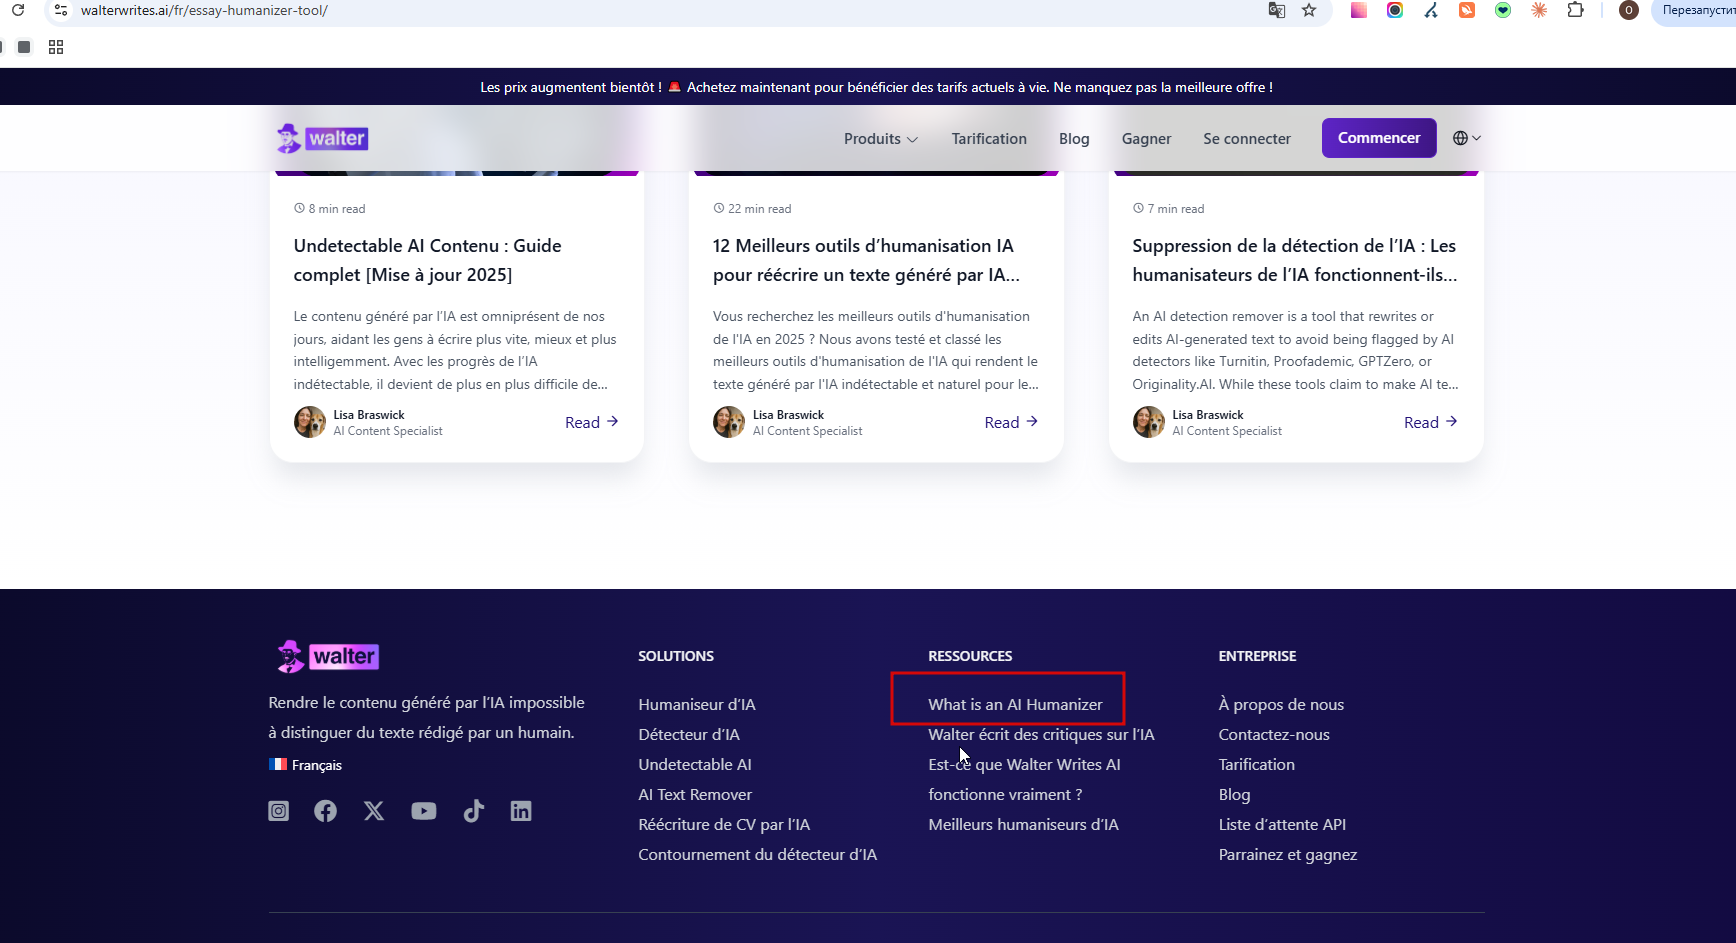The width and height of the screenshot is (1736, 943).
Task: Go to Gagner in the header menu
Action: (x=1146, y=139)
